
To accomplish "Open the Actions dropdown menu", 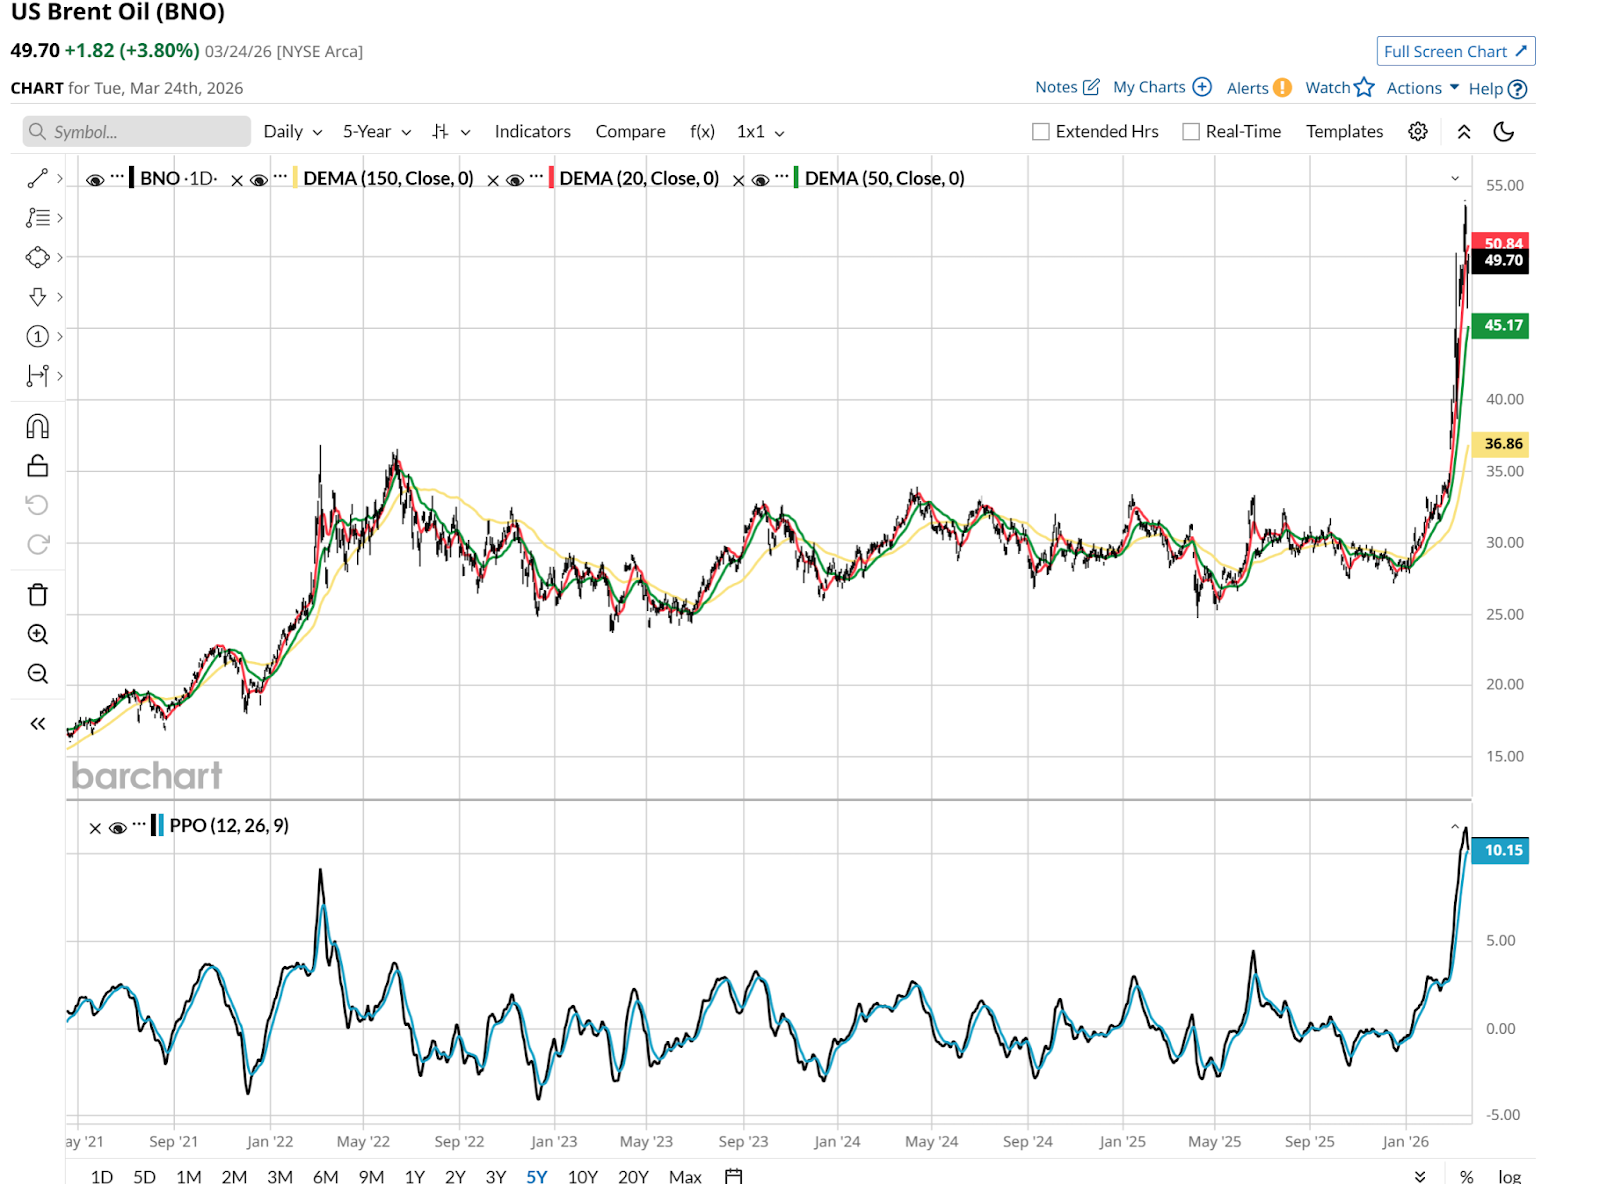I will [x=1422, y=88].
